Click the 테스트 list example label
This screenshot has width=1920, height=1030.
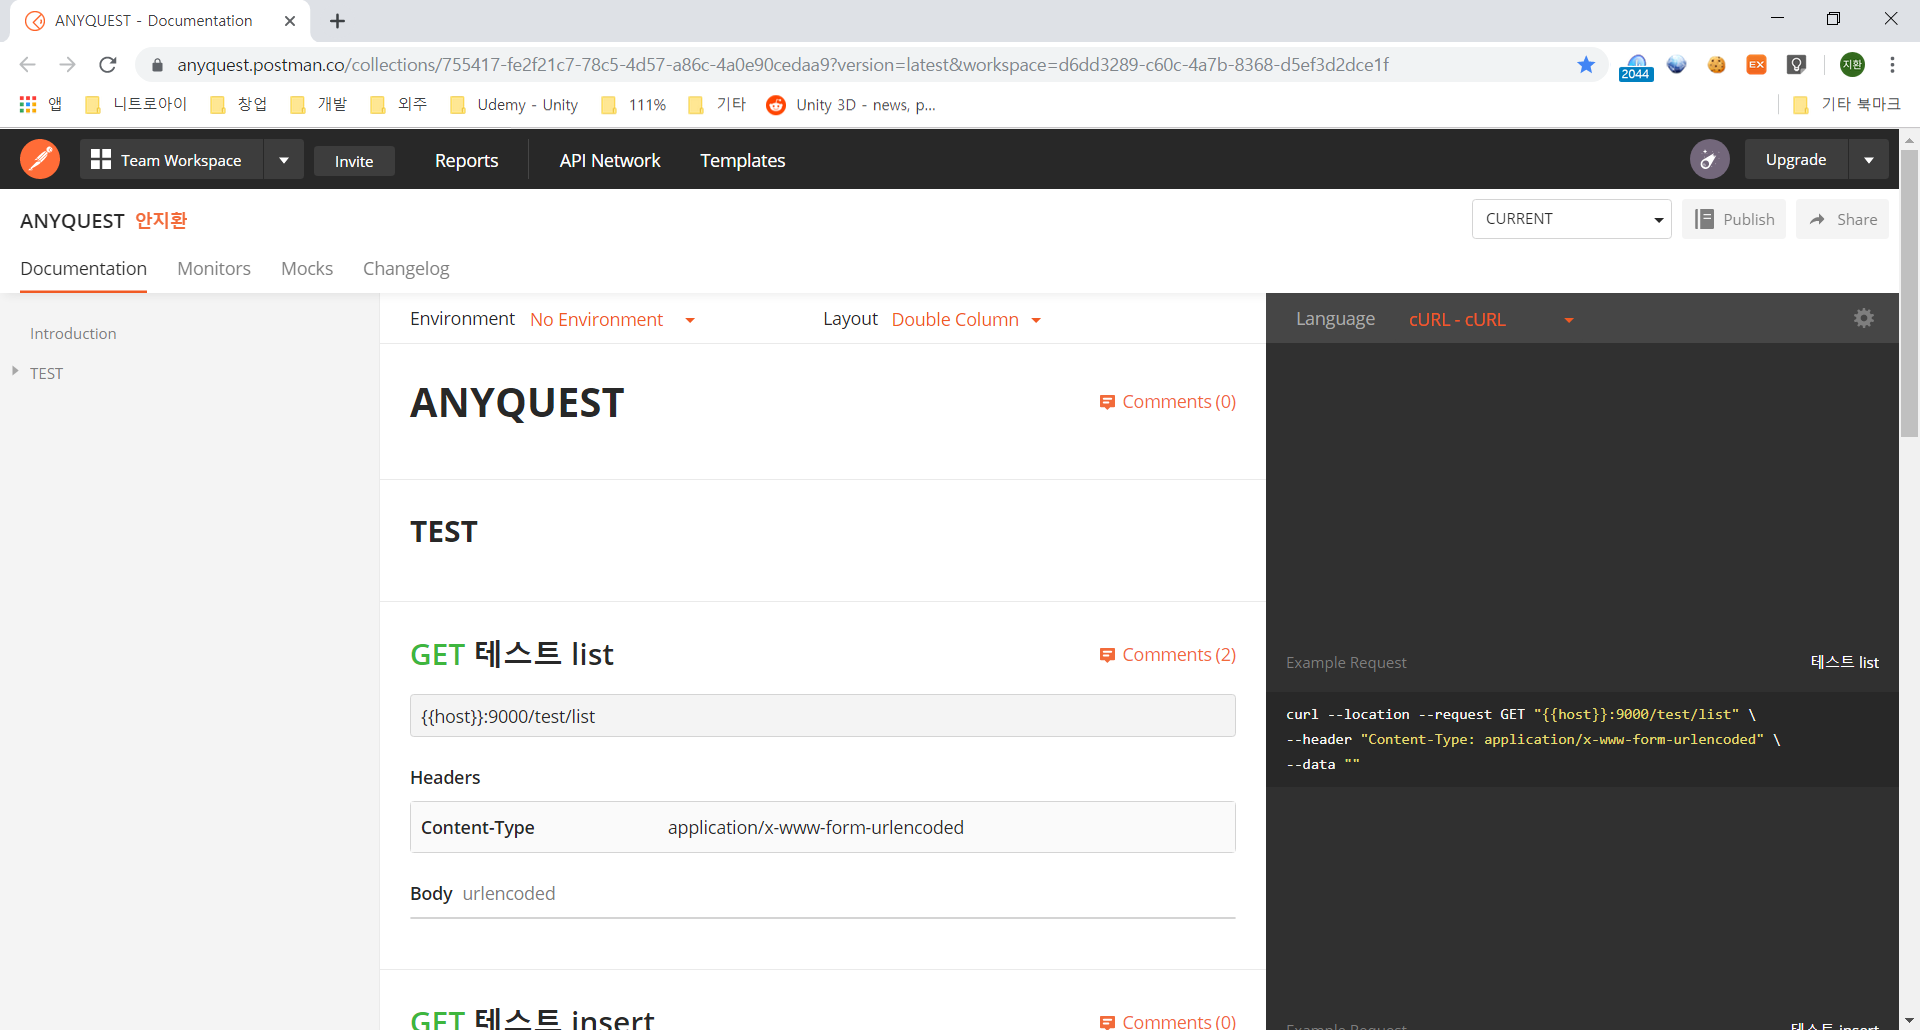tap(1844, 663)
